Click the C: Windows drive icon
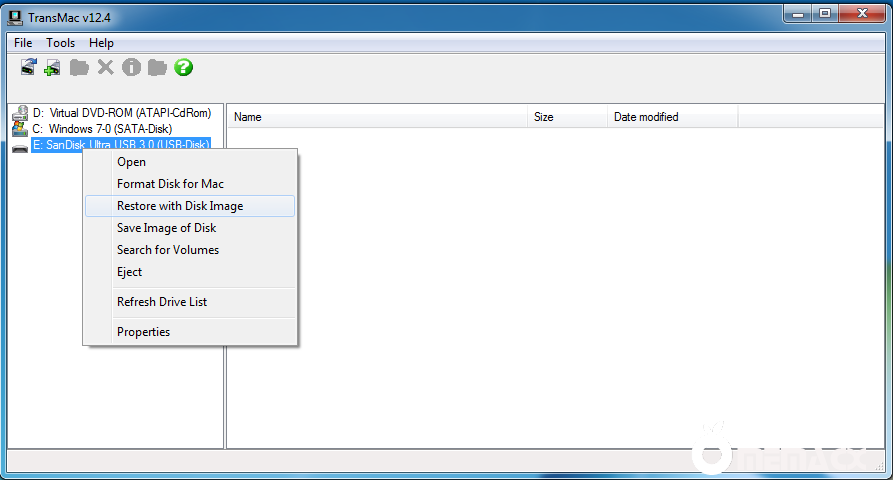 click(20, 129)
